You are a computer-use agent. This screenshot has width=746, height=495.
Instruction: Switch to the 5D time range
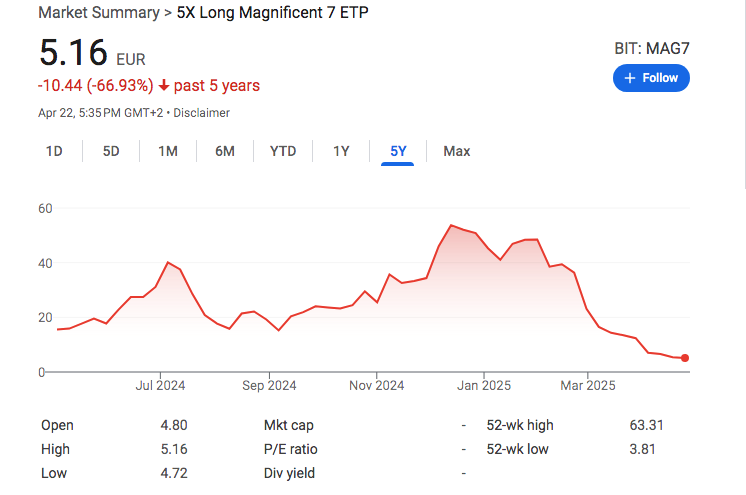pyautogui.click(x=111, y=151)
